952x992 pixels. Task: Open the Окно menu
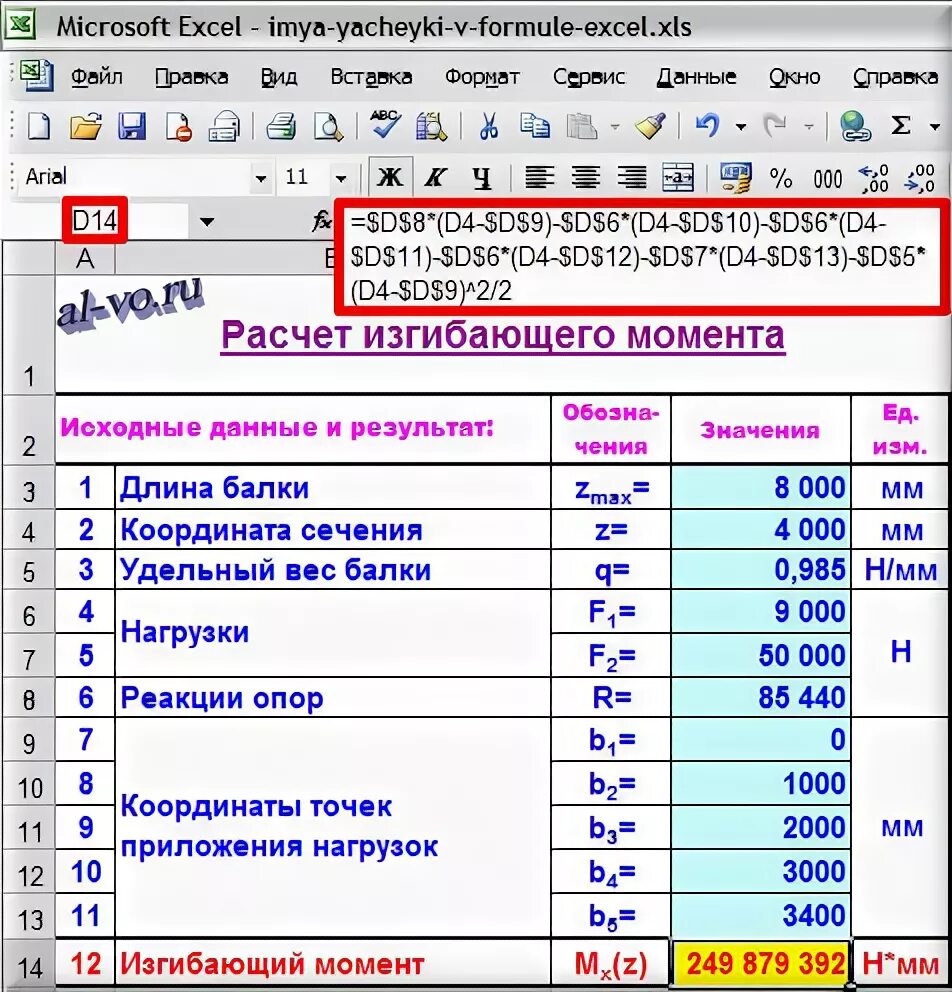[x=794, y=77]
